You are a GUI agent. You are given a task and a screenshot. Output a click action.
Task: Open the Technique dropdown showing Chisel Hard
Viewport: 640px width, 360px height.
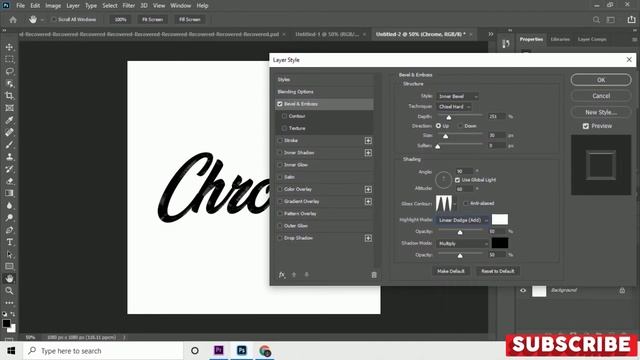pyautogui.click(x=454, y=107)
